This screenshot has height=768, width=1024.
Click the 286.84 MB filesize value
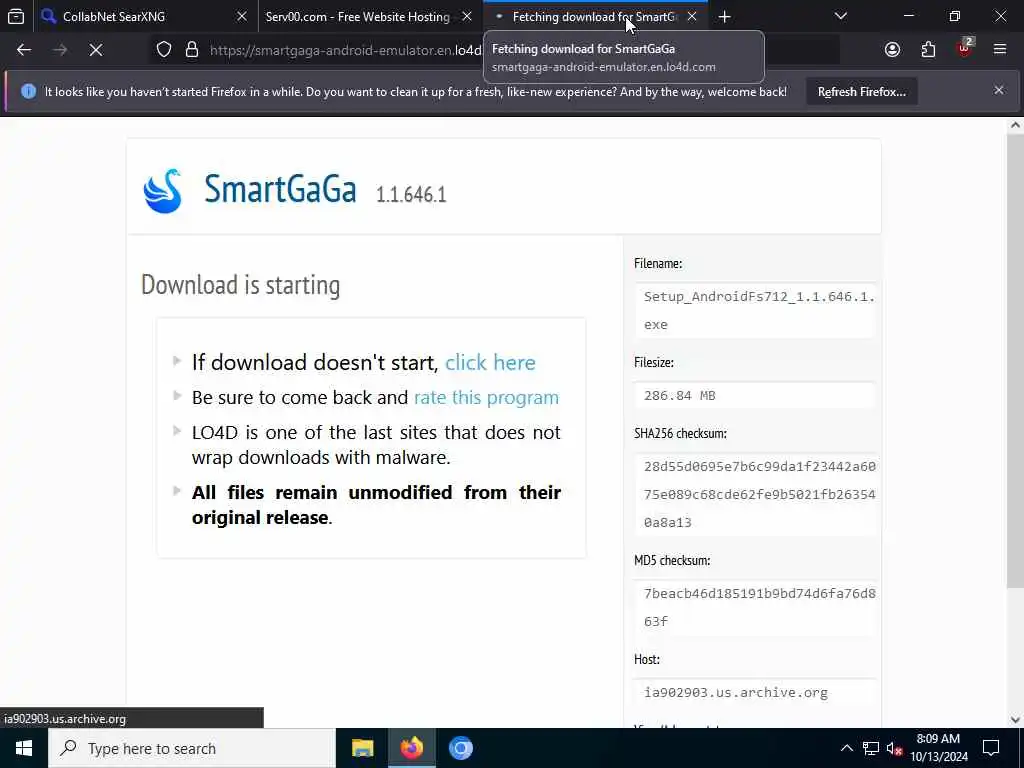(x=680, y=396)
